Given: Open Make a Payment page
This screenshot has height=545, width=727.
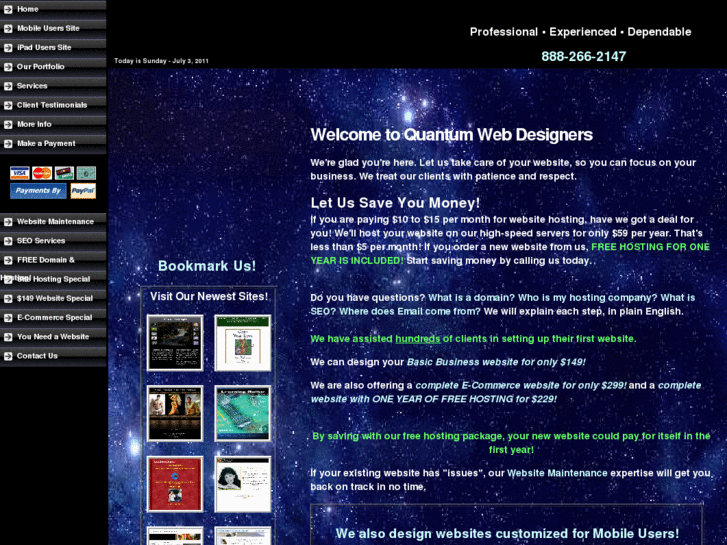Looking at the screenshot, I should pyautogui.click(x=53, y=144).
